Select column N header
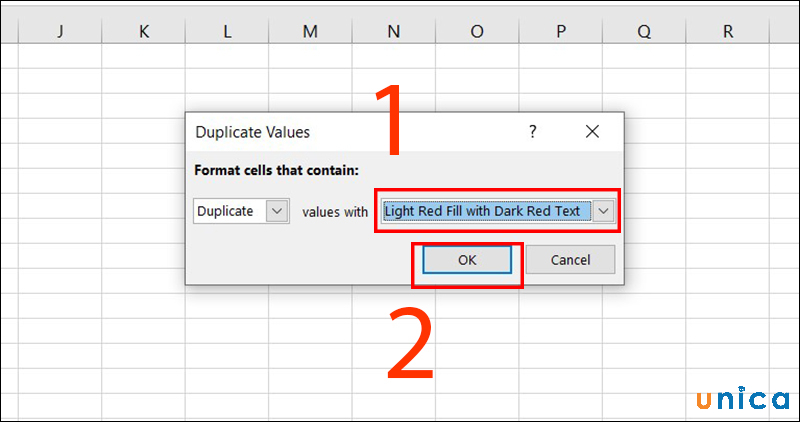 tap(393, 31)
